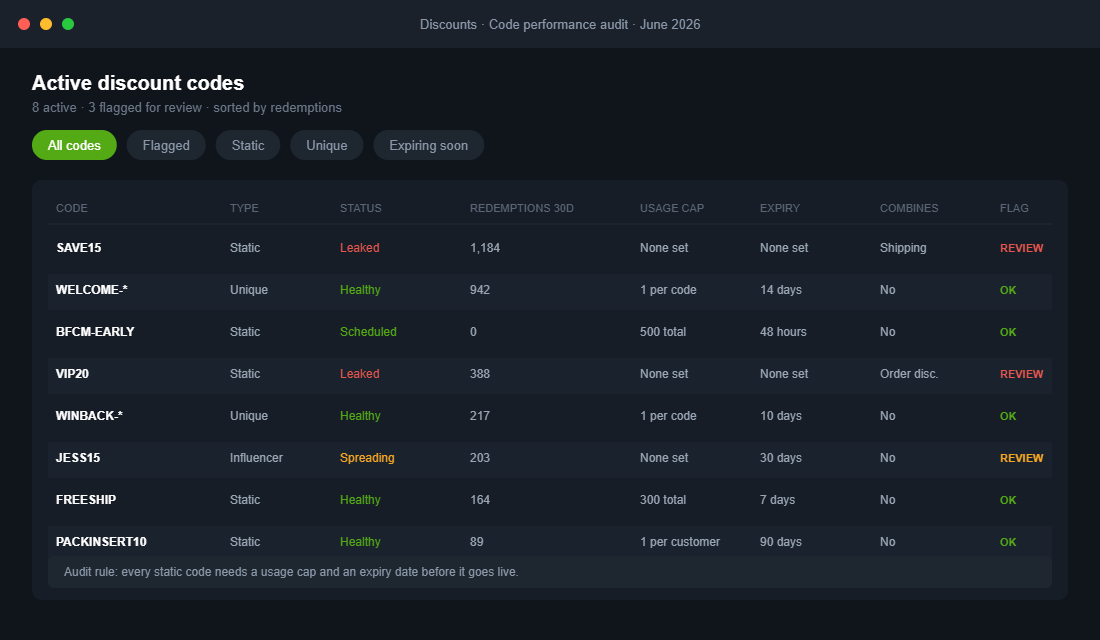Screen dimensions: 1100x640
Task: Click the 1,184 redemptions value
Action: click(485, 248)
